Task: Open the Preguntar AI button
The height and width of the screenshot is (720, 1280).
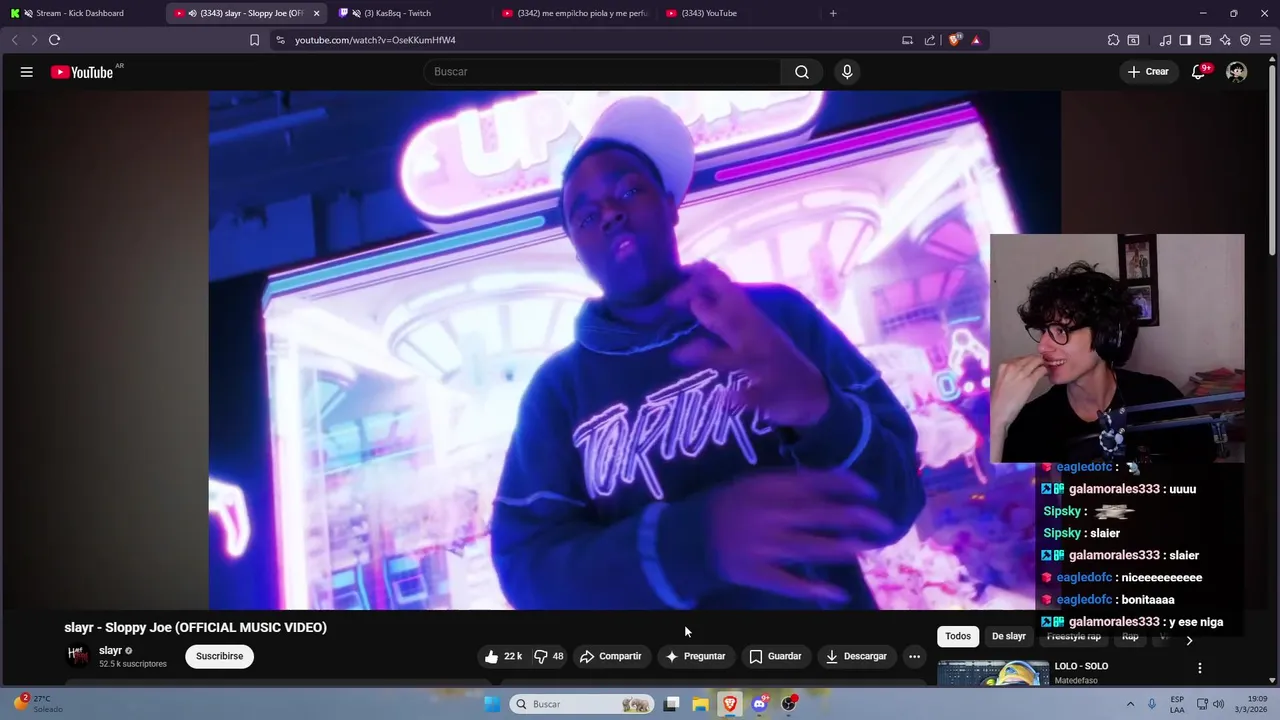Action: [695, 656]
